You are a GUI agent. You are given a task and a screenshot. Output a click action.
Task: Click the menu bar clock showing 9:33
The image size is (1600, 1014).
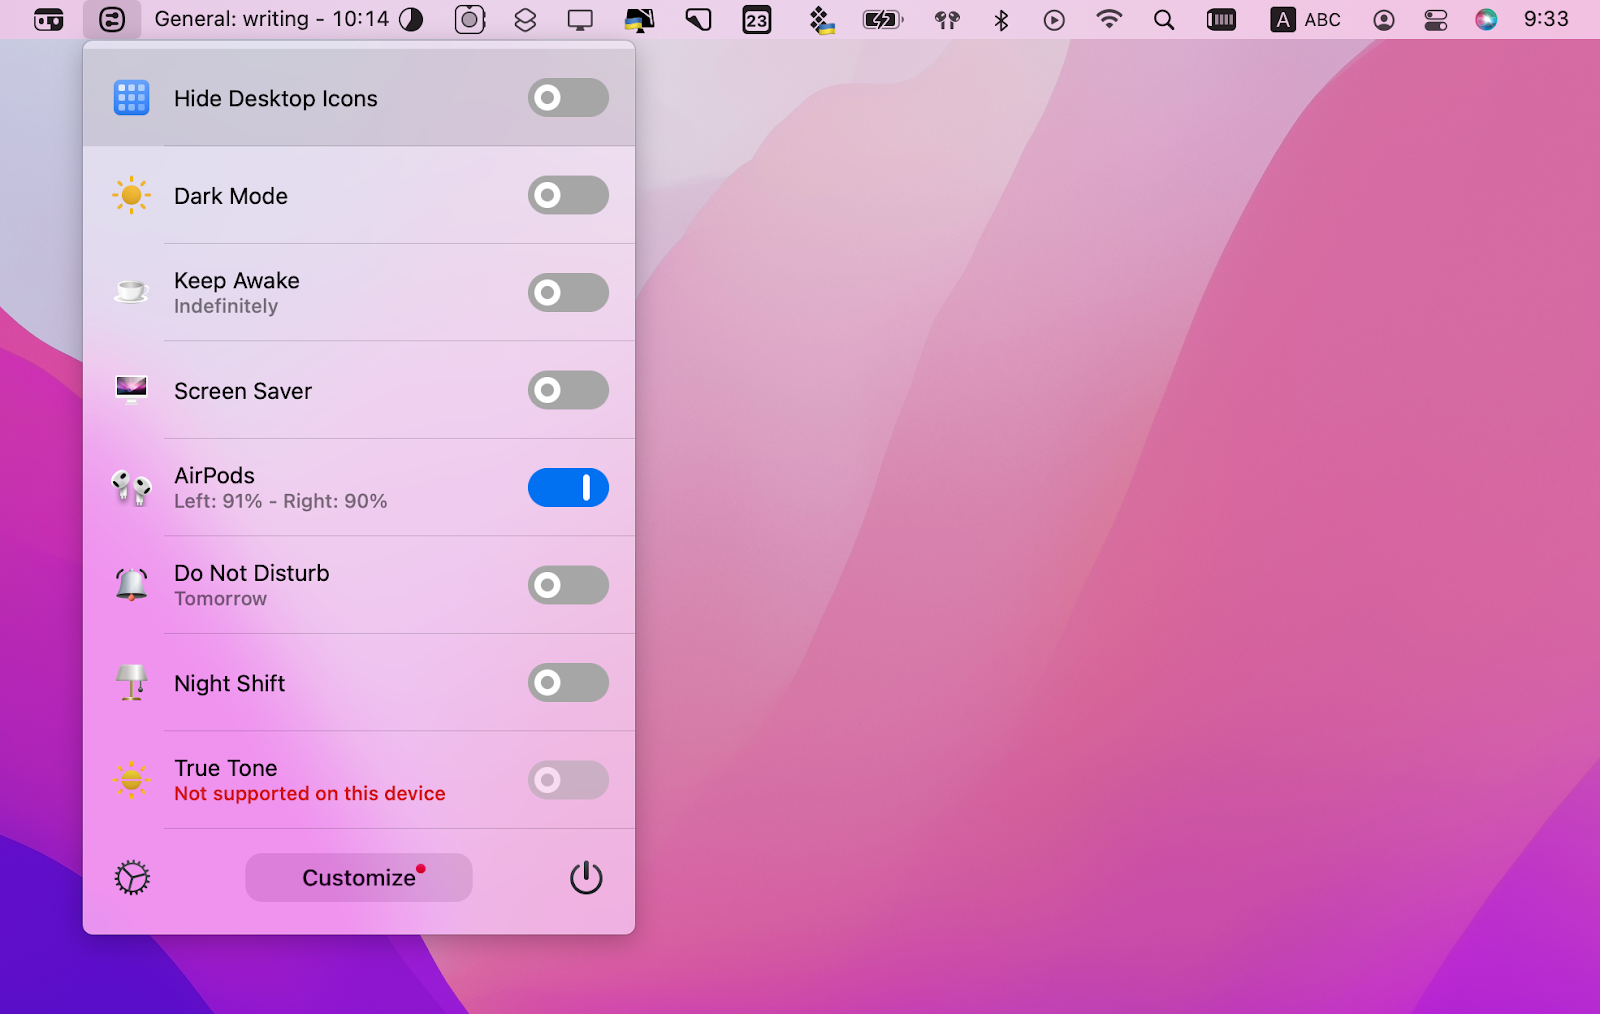pyautogui.click(x=1546, y=19)
